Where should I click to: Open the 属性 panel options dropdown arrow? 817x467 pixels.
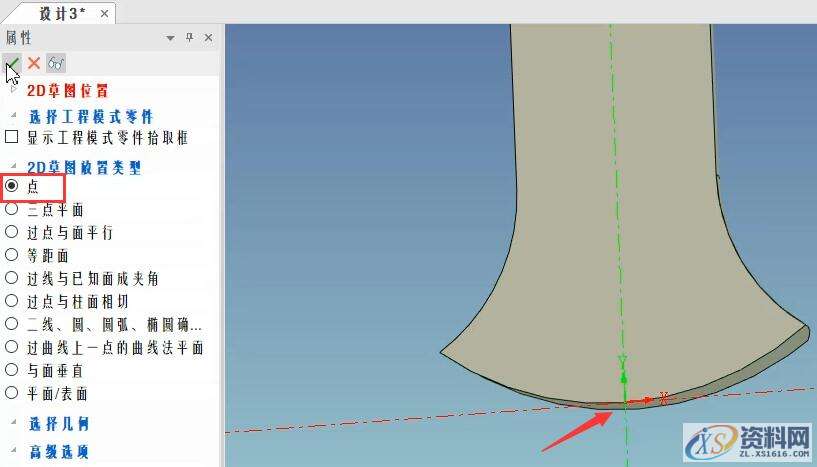point(170,38)
